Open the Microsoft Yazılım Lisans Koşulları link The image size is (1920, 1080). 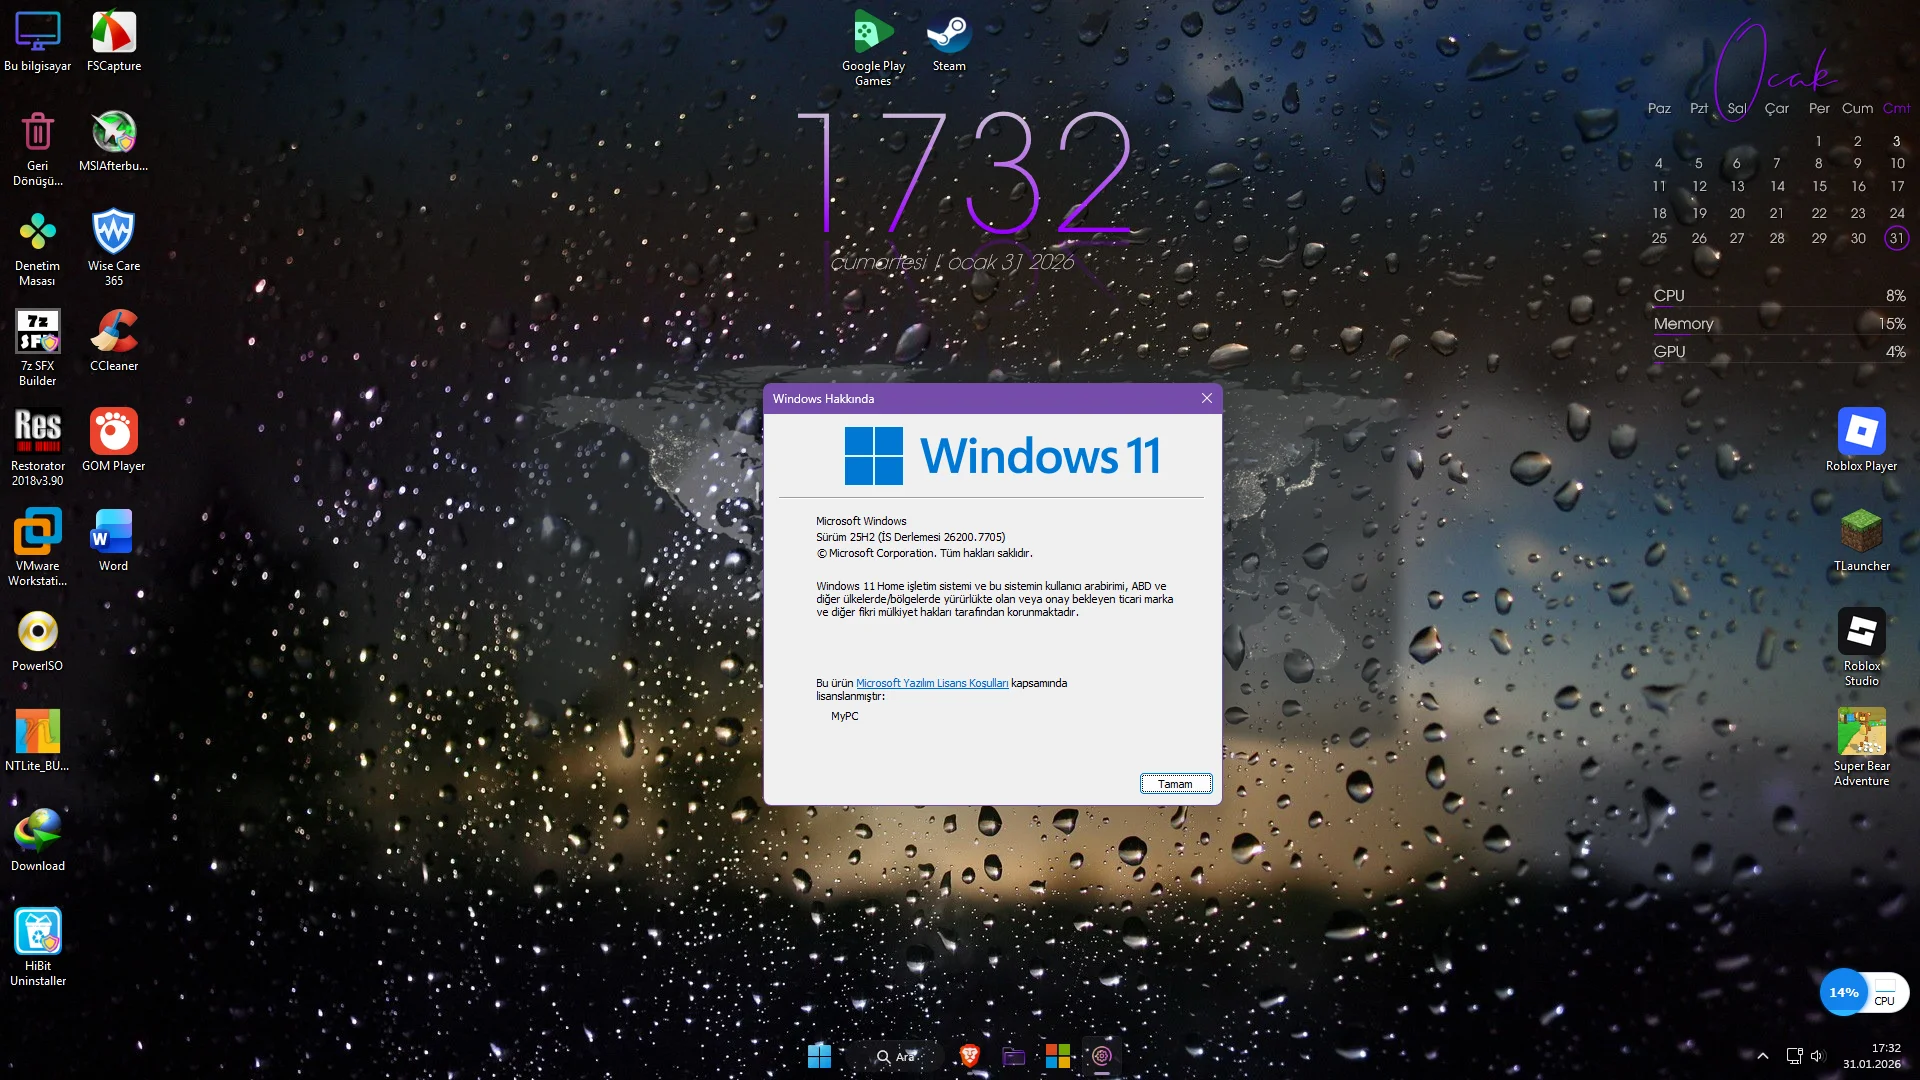pyautogui.click(x=932, y=683)
